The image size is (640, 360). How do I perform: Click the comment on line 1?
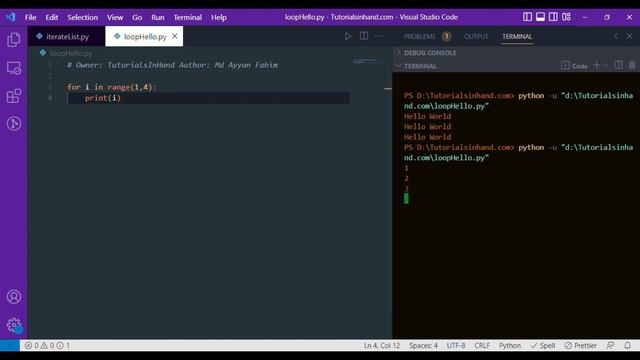click(x=173, y=65)
